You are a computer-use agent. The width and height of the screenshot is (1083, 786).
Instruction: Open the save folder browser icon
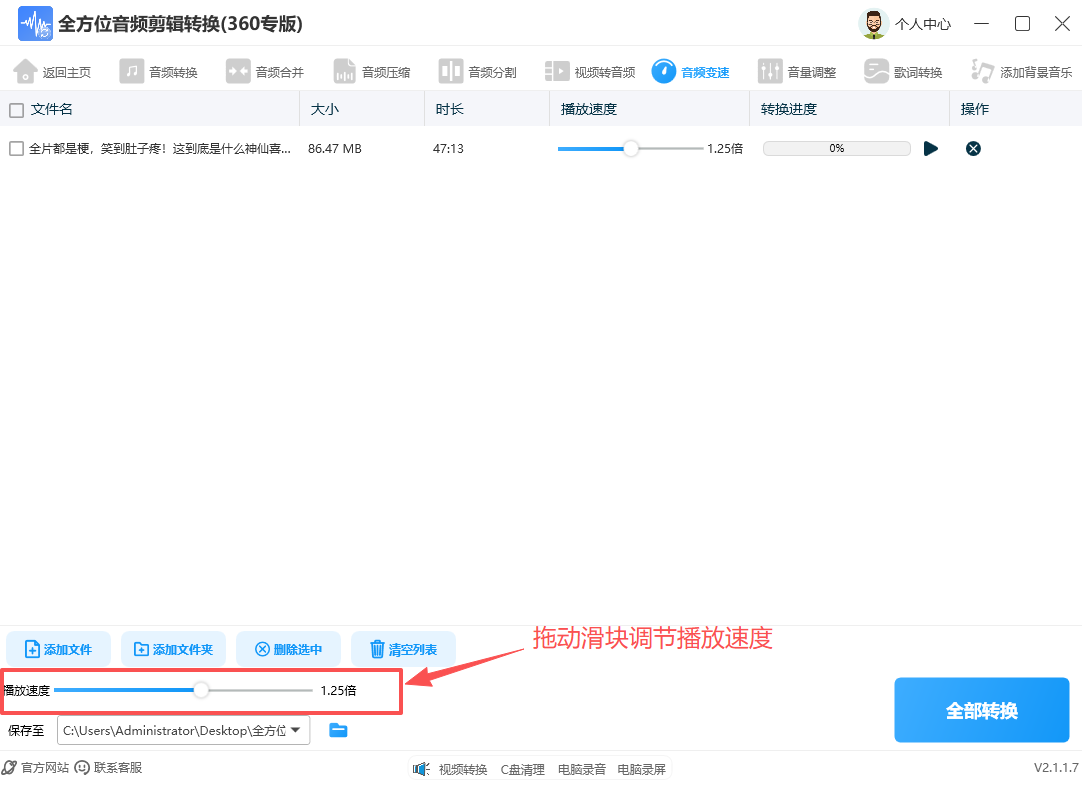coord(337,730)
